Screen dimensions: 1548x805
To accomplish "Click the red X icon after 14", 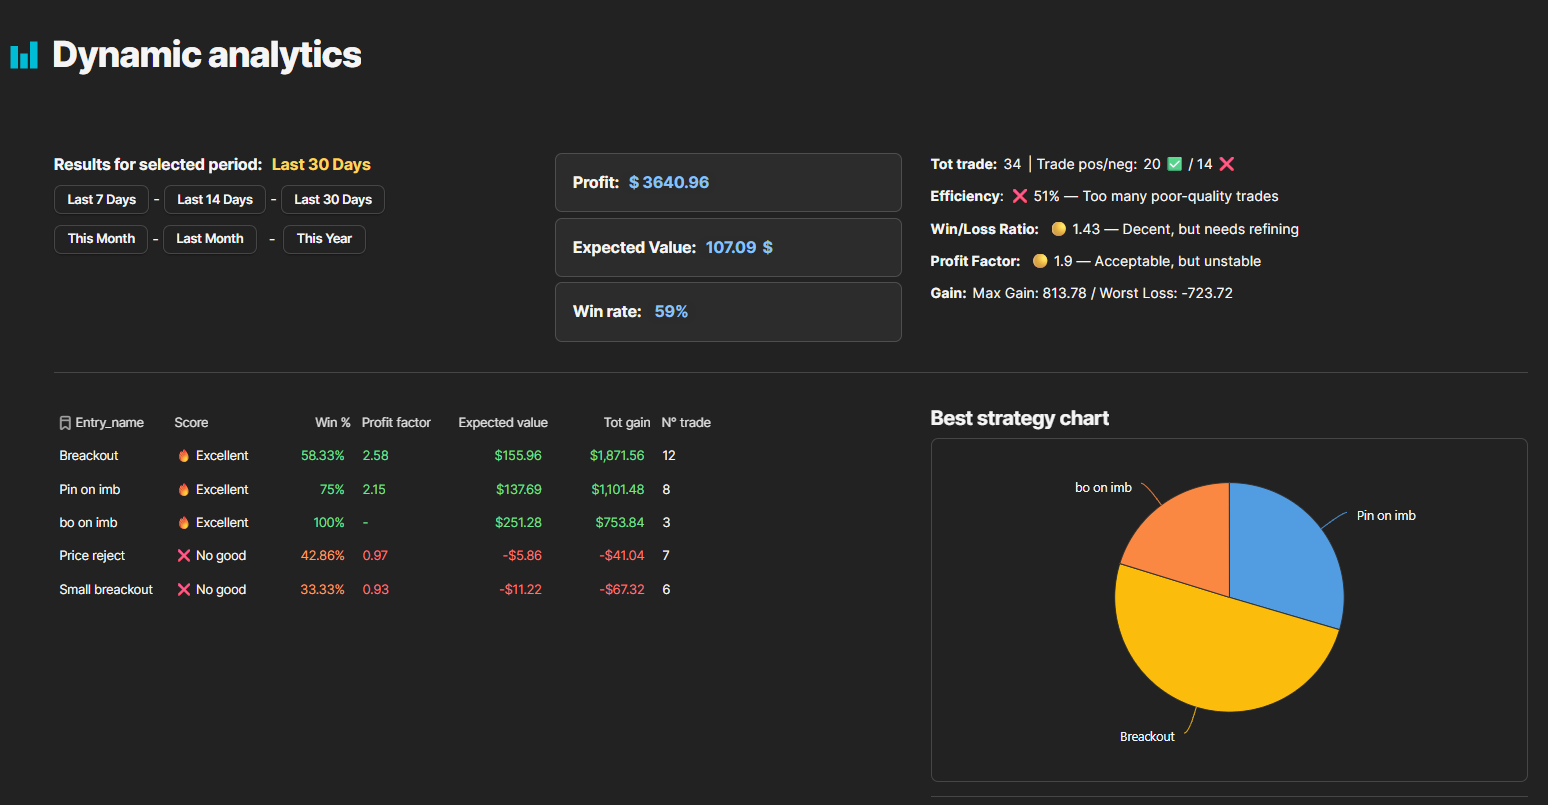I will point(1227,164).
